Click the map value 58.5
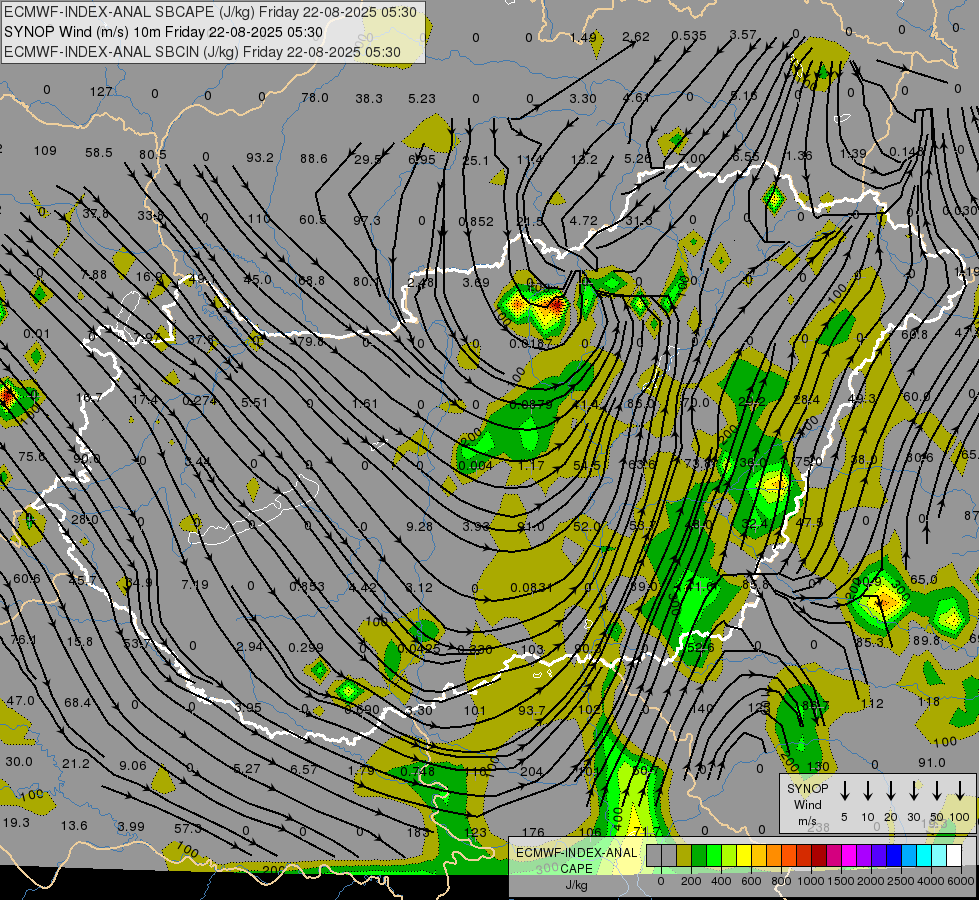The width and height of the screenshot is (979, 900). tap(99, 152)
